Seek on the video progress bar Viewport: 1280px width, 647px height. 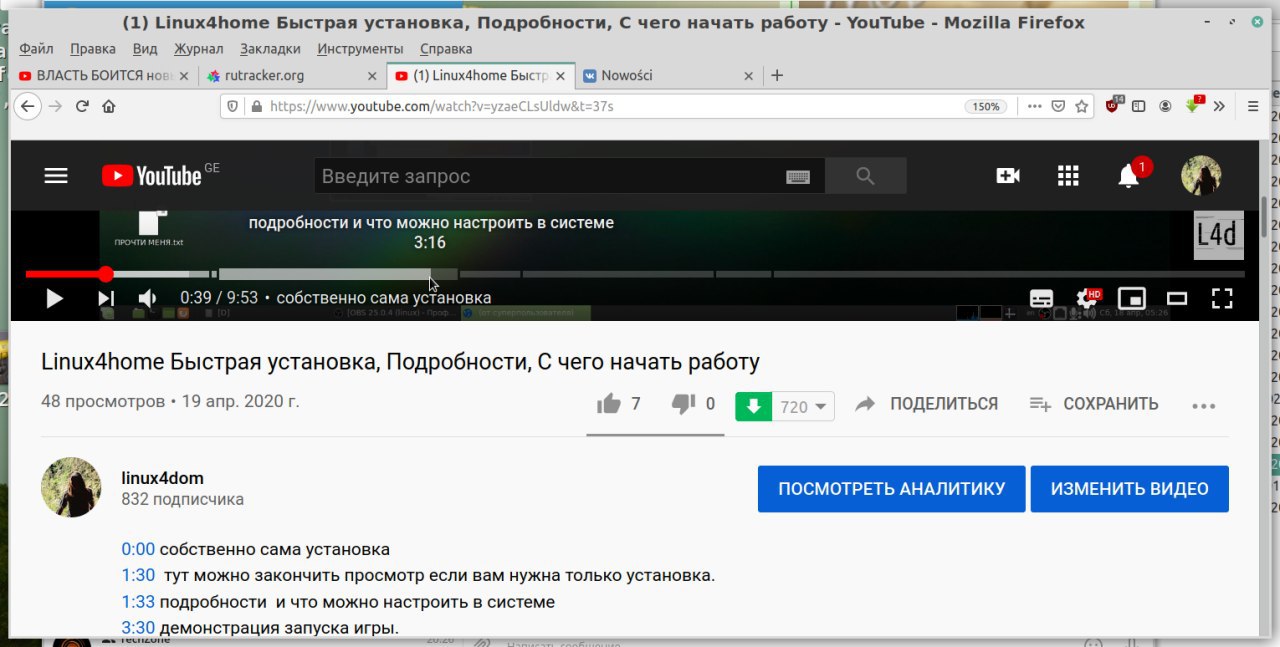pyautogui.click(x=635, y=274)
